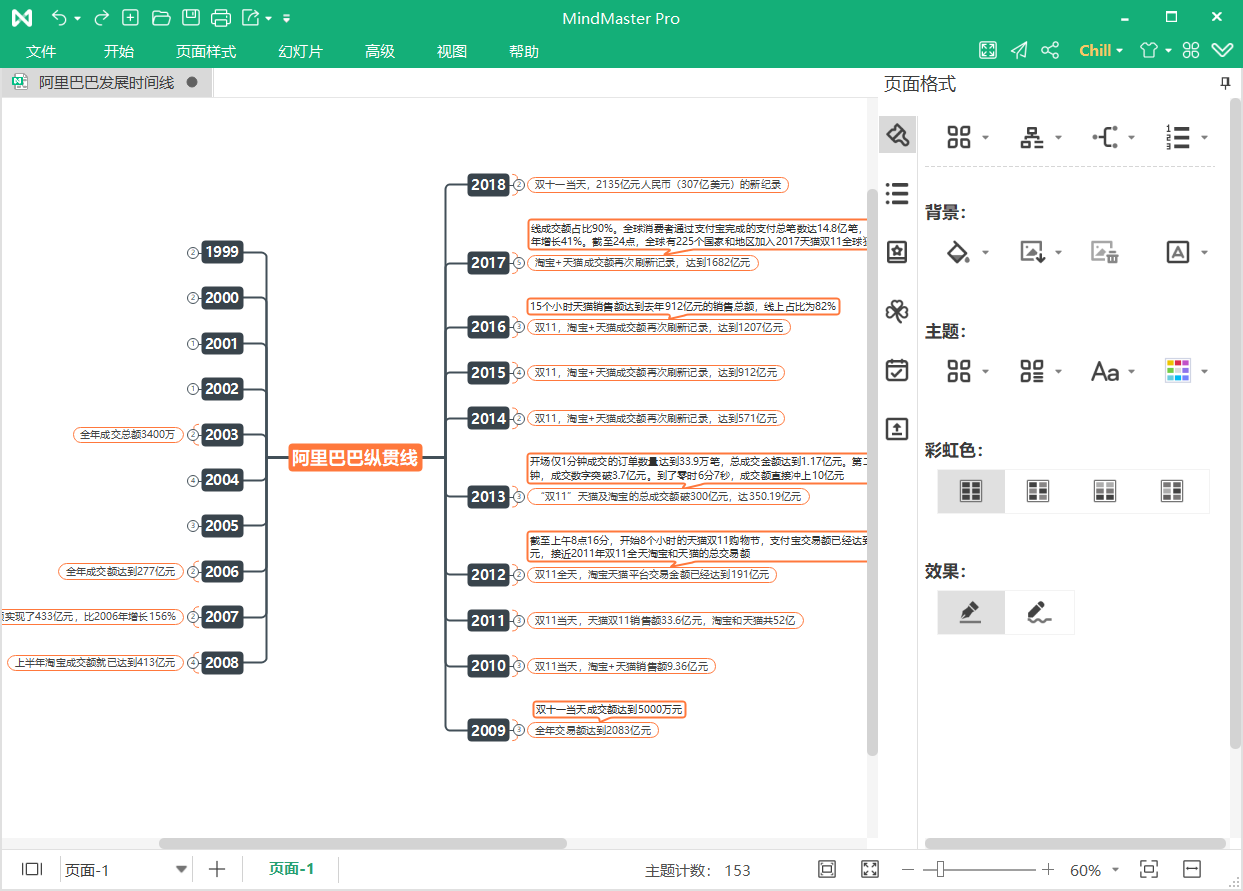The height and width of the screenshot is (891, 1243).
Task: Click the paper plane send icon
Action: point(1019,50)
